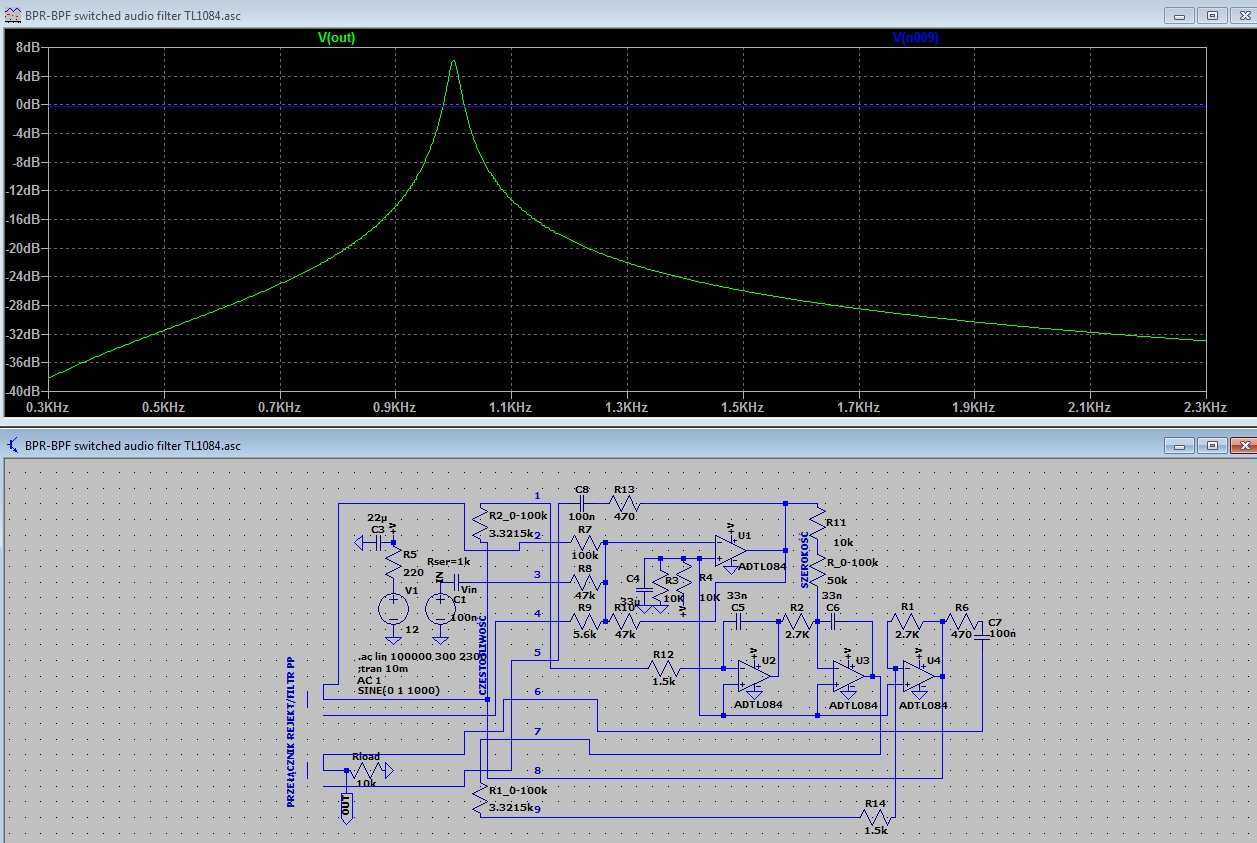Image resolution: width=1257 pixels, height=843 pixels.
Task: Select op-amp U2 symbol in schematic
Action: click(752, 676)
